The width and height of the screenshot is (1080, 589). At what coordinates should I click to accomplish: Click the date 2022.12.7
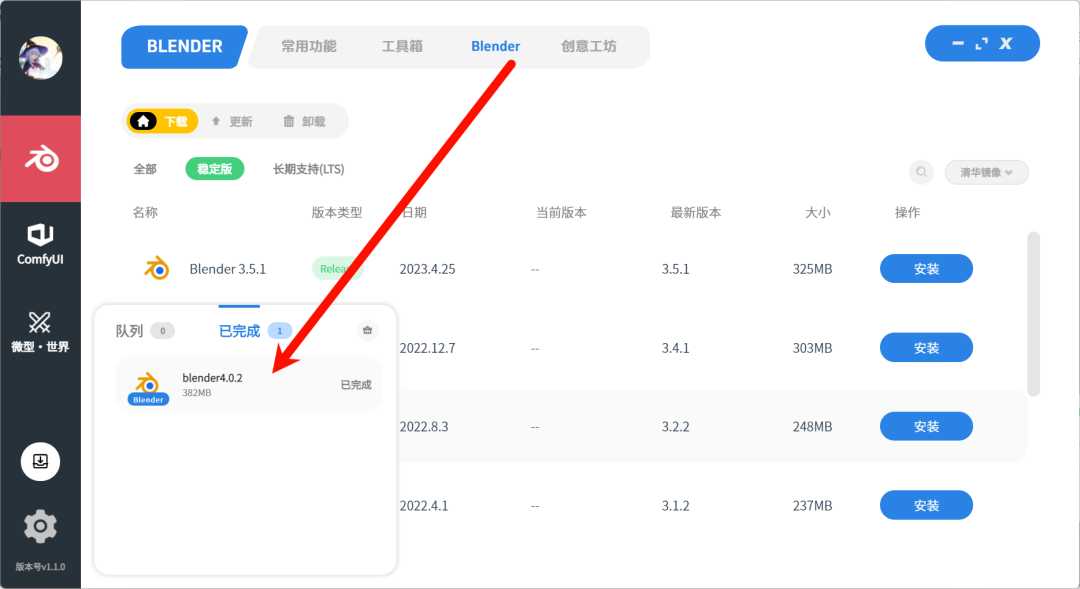[x=427, y=348]
